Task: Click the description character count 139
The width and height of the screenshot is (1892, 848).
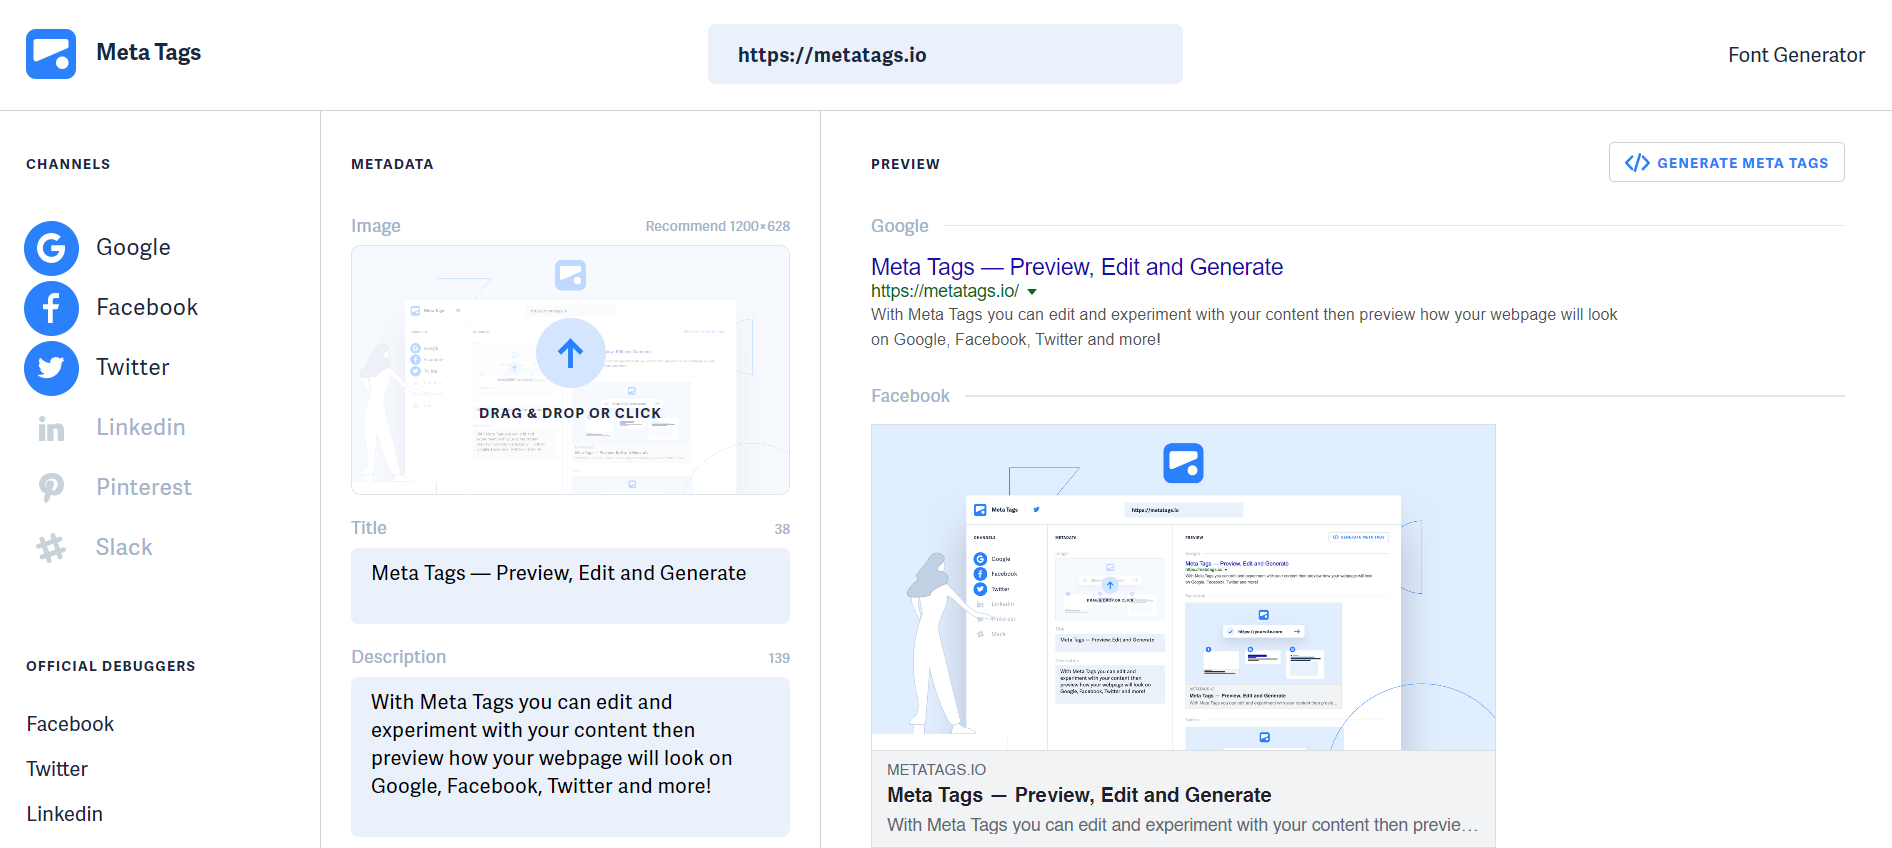Action: 779,658
